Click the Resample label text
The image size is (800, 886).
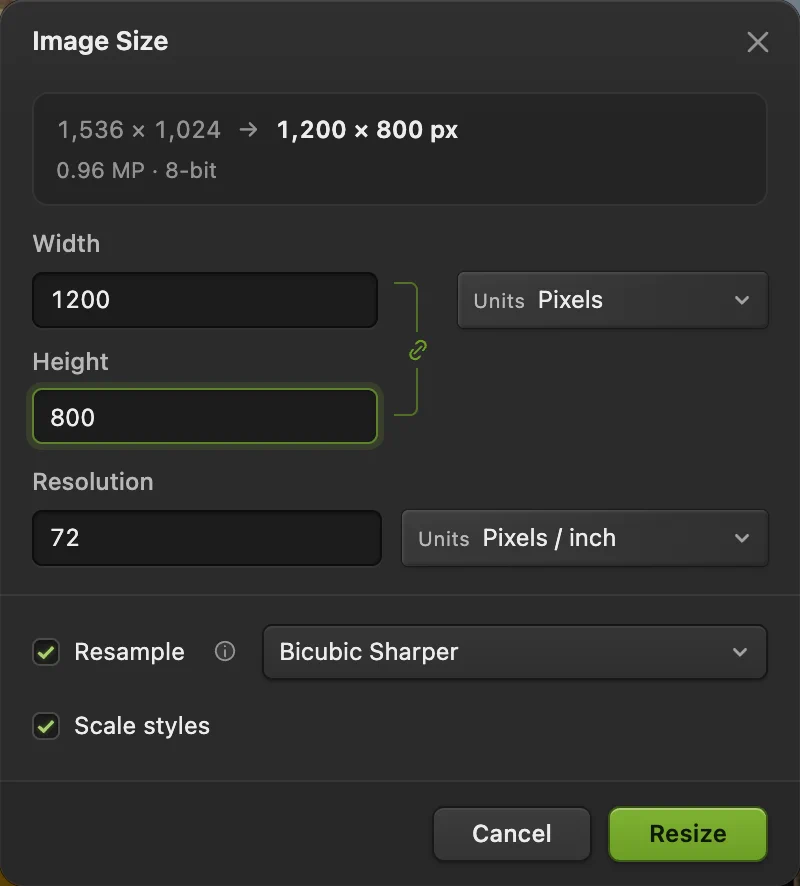(129, 652)
